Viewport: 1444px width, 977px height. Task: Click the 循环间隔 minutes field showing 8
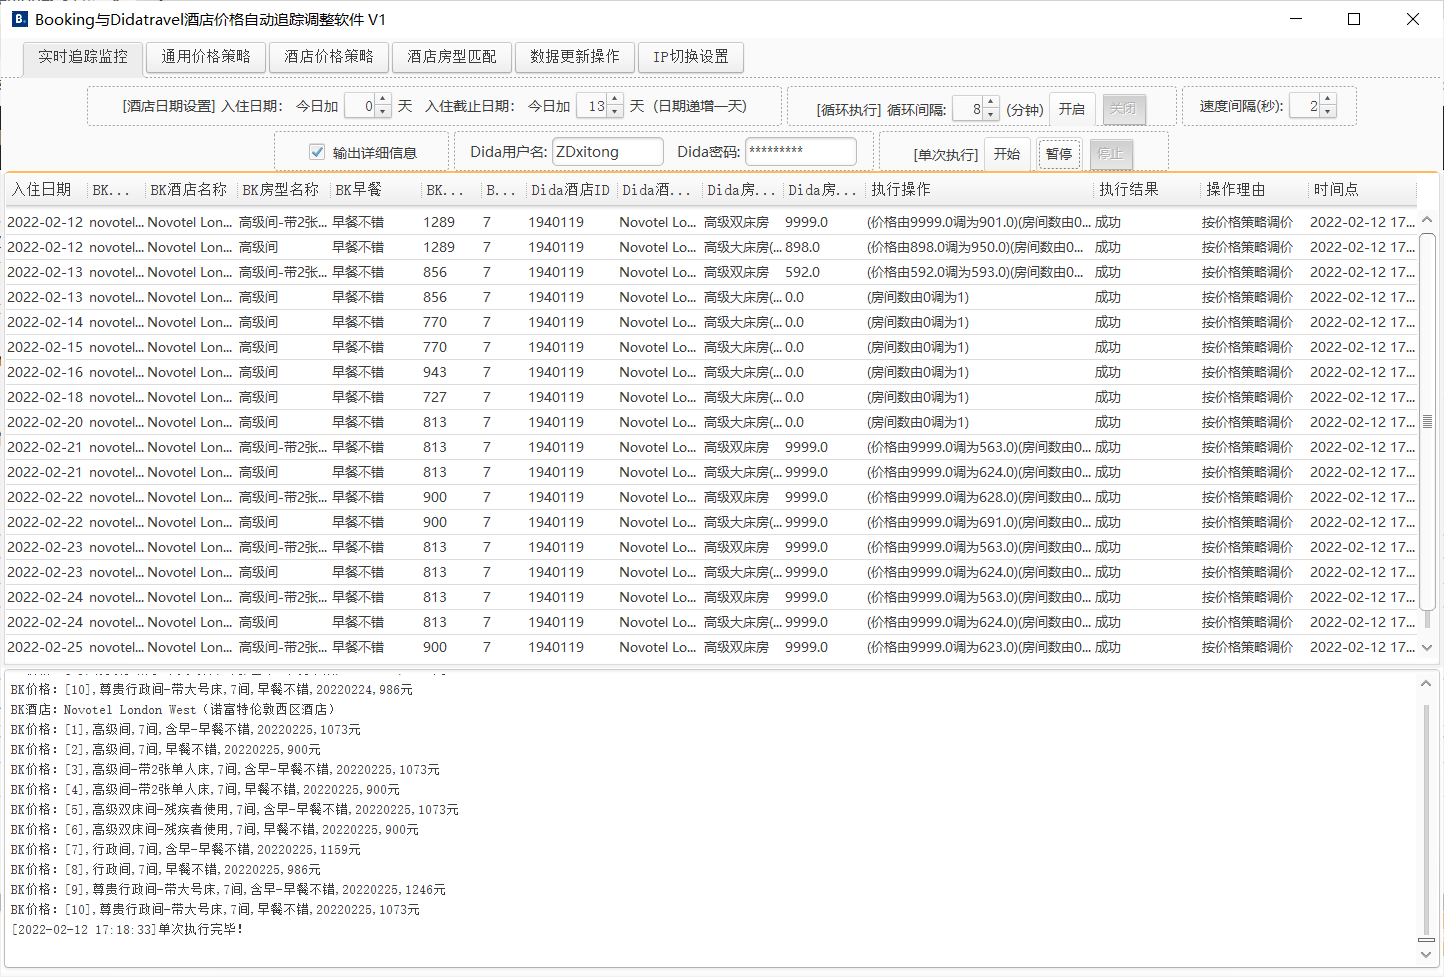(x=968, y=109)
